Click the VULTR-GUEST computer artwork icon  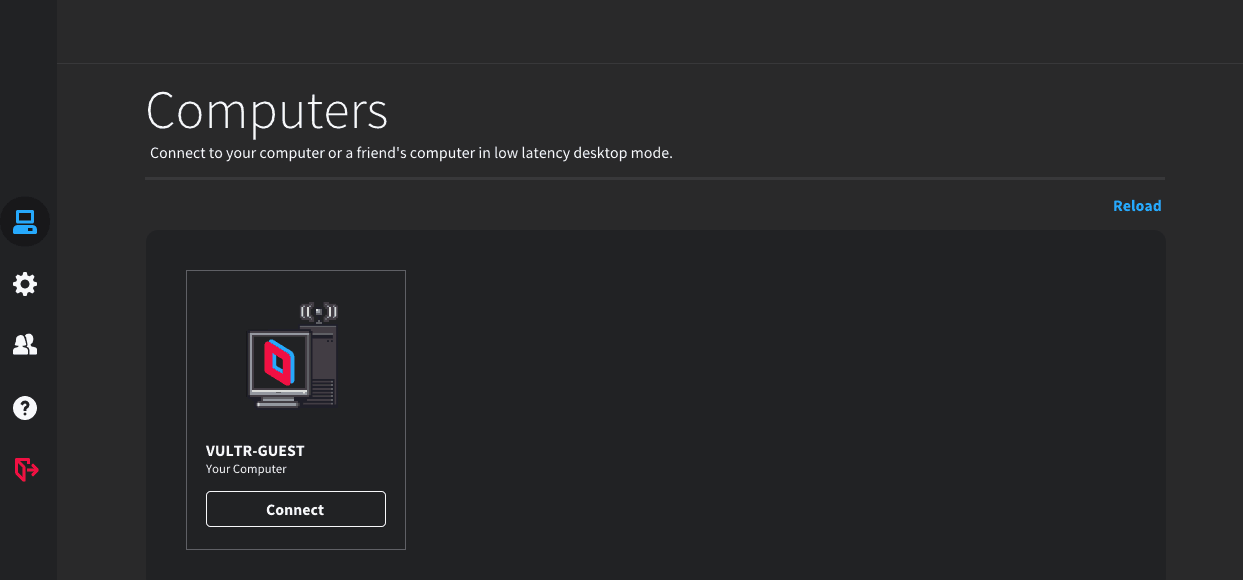pyautogui.click(x=293, y=355)
